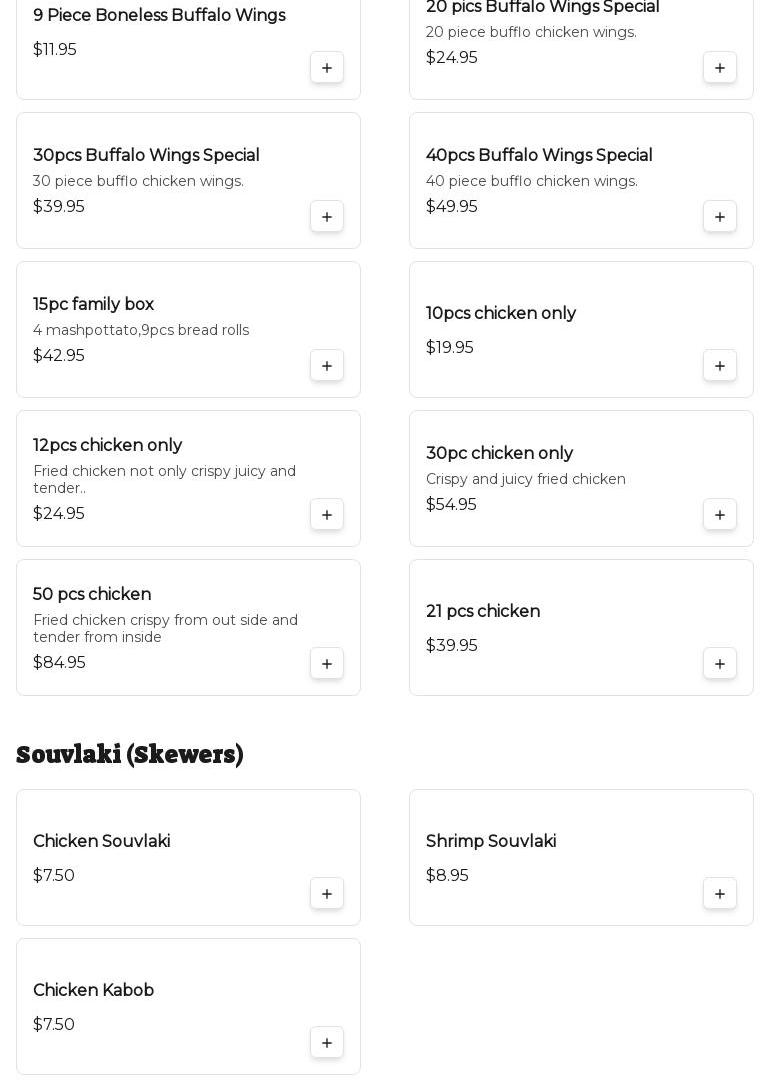Click plus button for 21 pcs chicken

(720, 664)
